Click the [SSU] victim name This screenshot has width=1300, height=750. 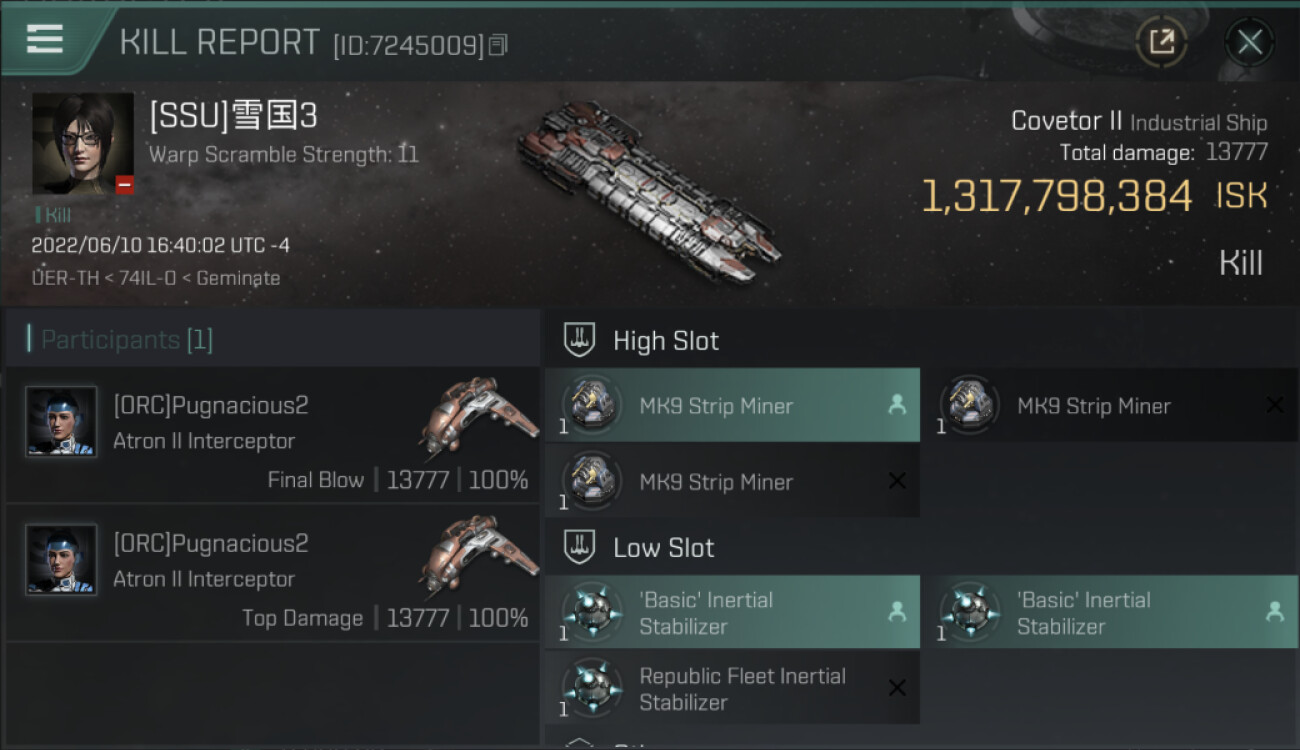233,117
